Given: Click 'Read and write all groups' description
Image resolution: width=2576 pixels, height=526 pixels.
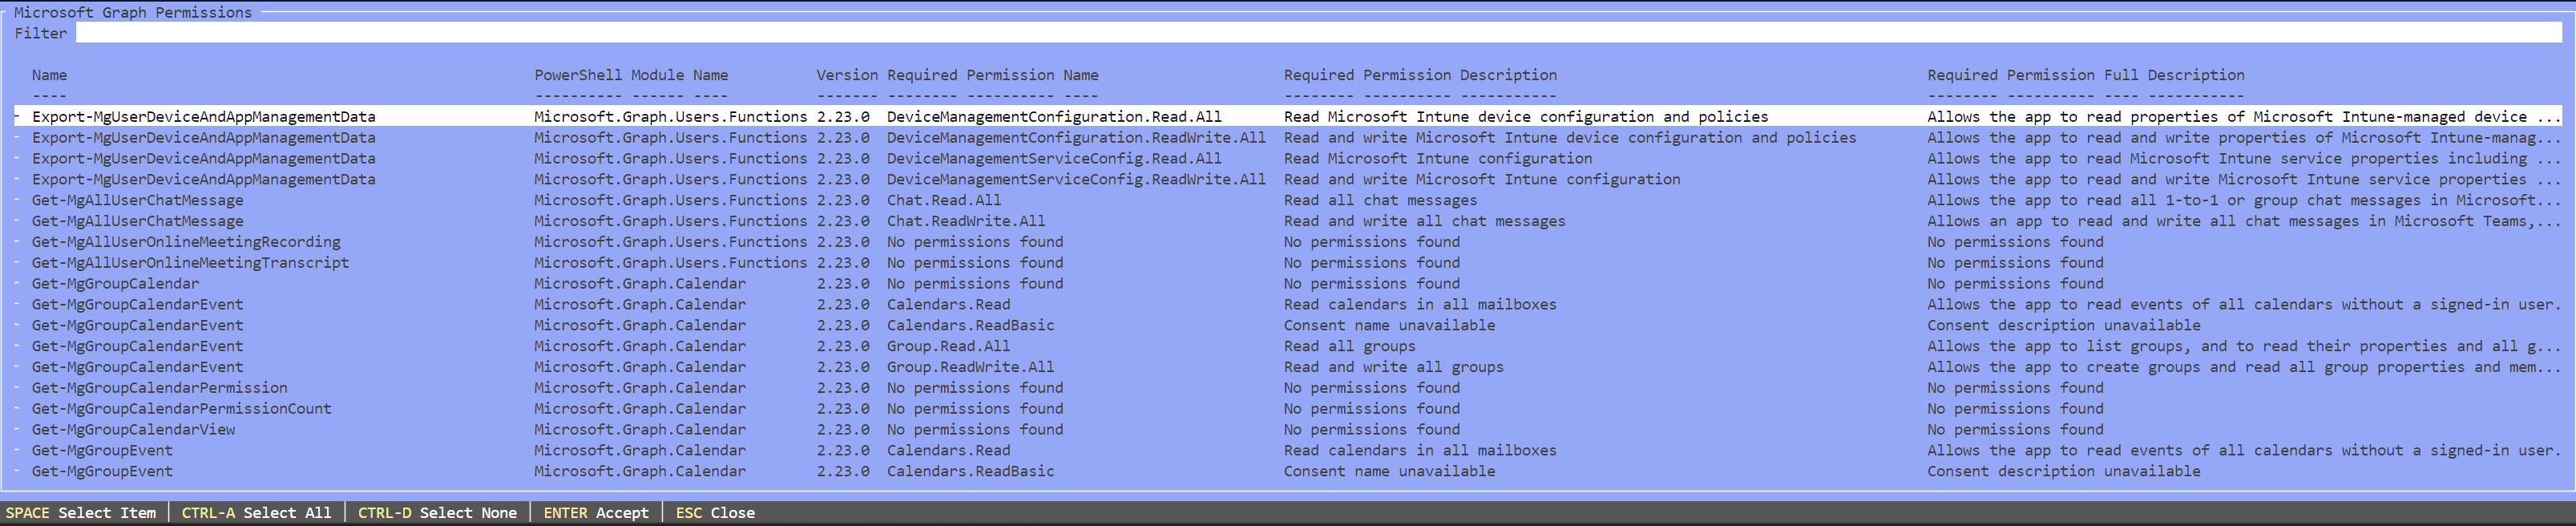Looking at the screenshot, I should tap(1393, 368).
